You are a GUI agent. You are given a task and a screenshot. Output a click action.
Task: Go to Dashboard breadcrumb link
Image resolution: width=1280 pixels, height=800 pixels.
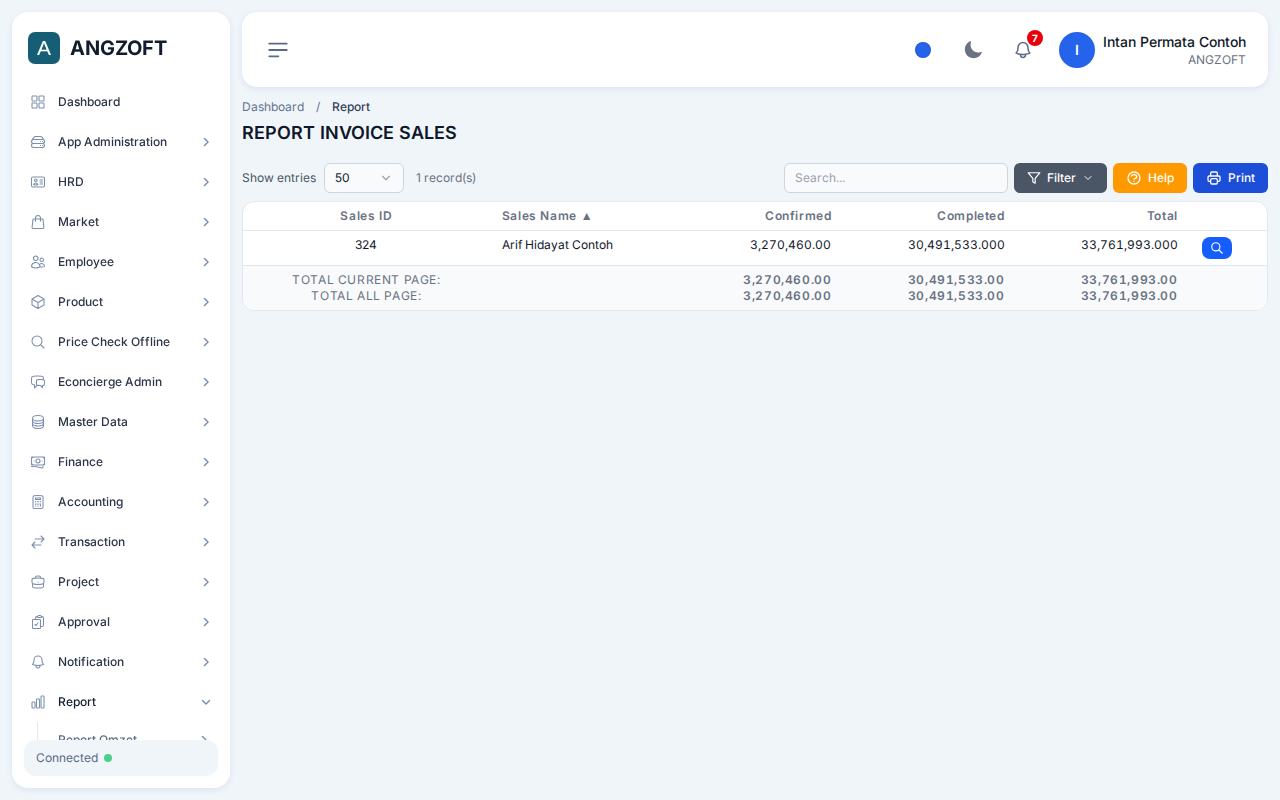tap(273, 107)
